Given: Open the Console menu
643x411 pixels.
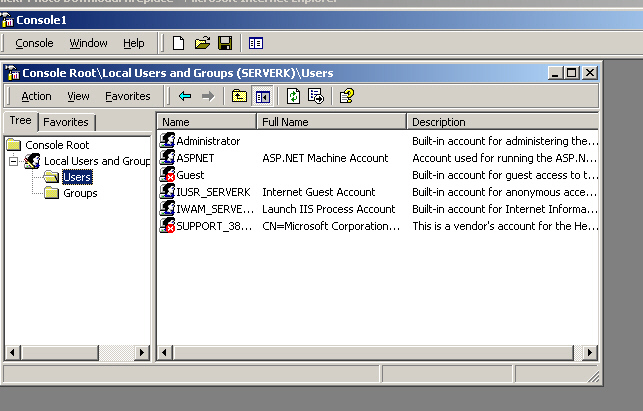Looking at the screenshot, I should click(34, 43).
